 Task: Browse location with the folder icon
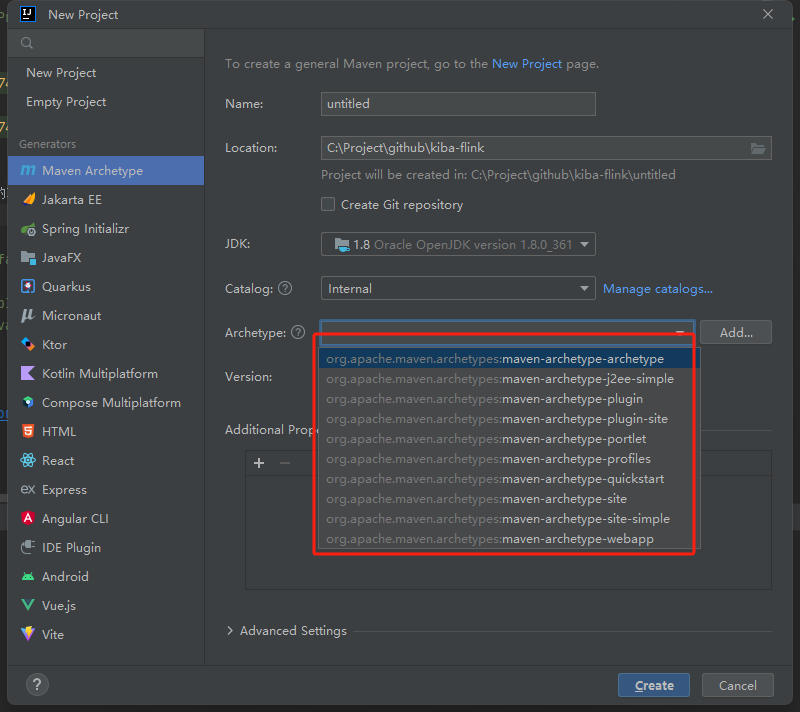coord(758,148)
